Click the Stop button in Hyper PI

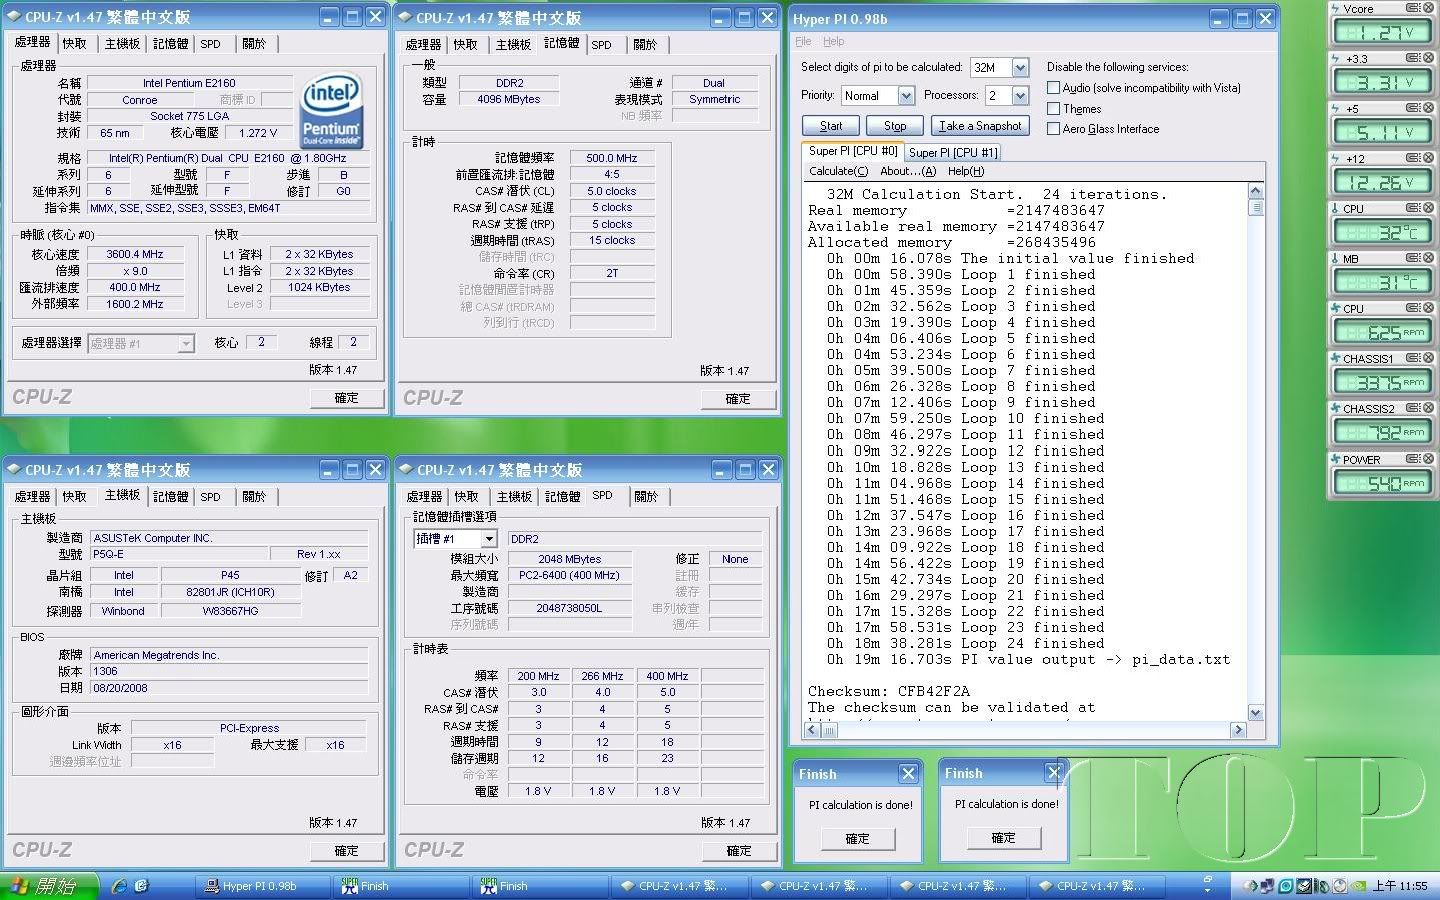895,126
